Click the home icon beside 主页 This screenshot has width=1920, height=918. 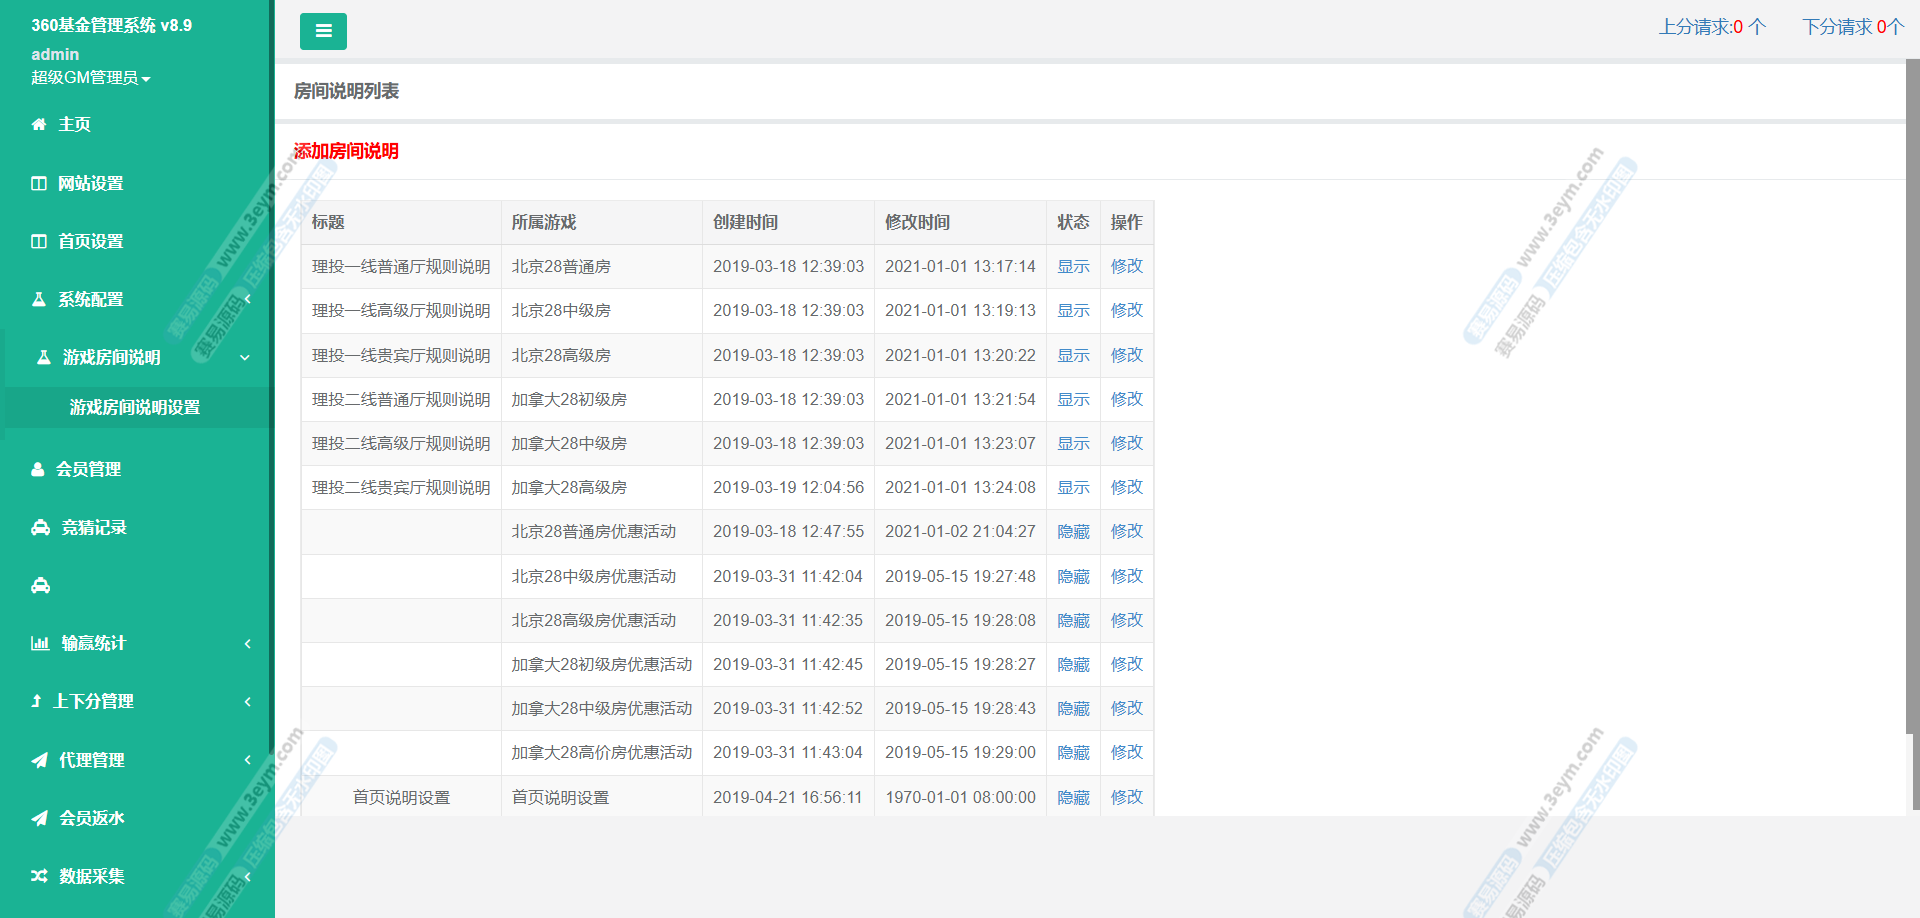click(39, 125)
